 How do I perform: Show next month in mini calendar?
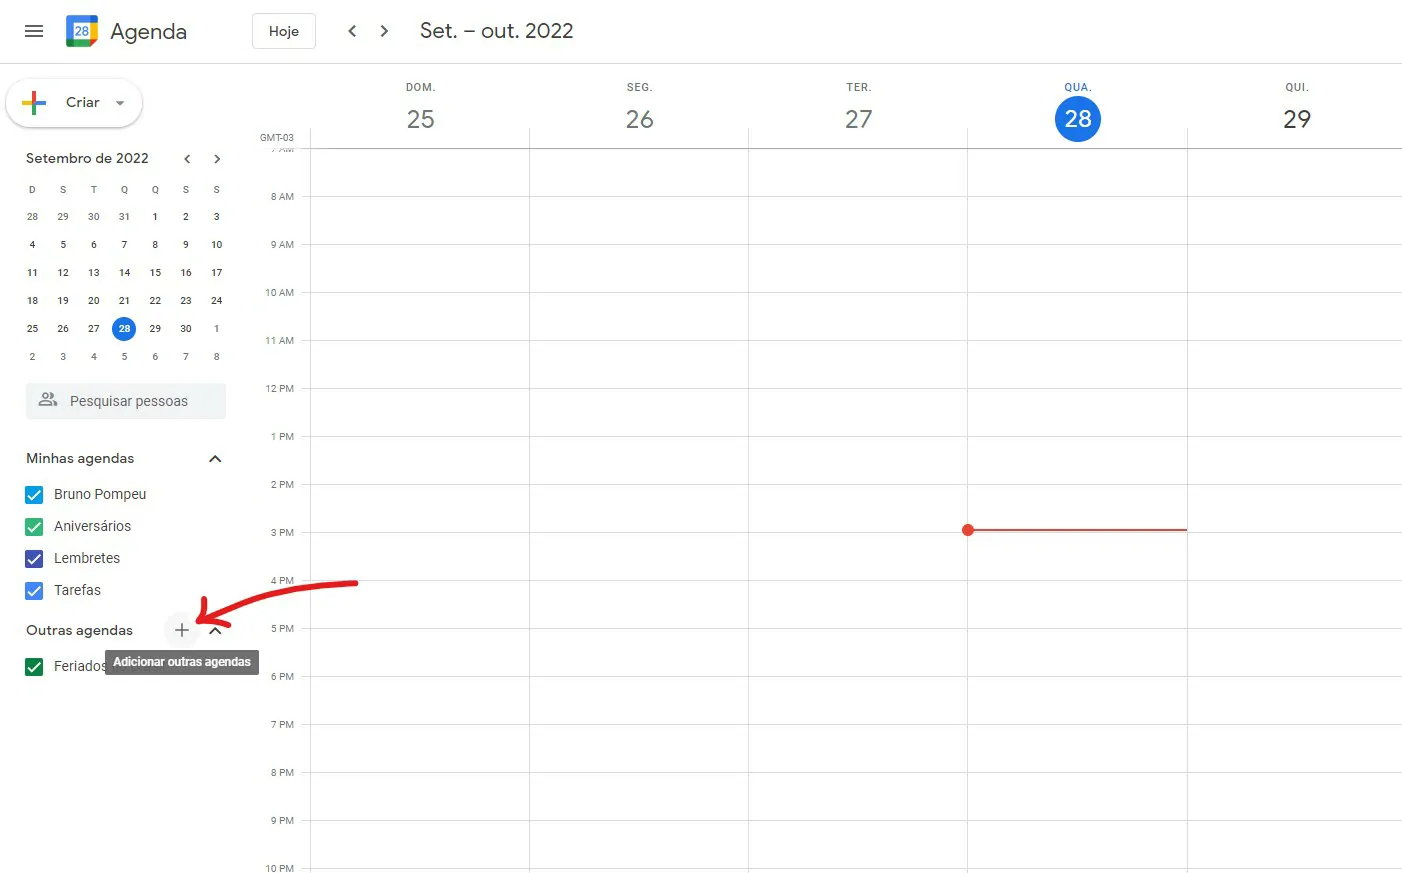217,159
